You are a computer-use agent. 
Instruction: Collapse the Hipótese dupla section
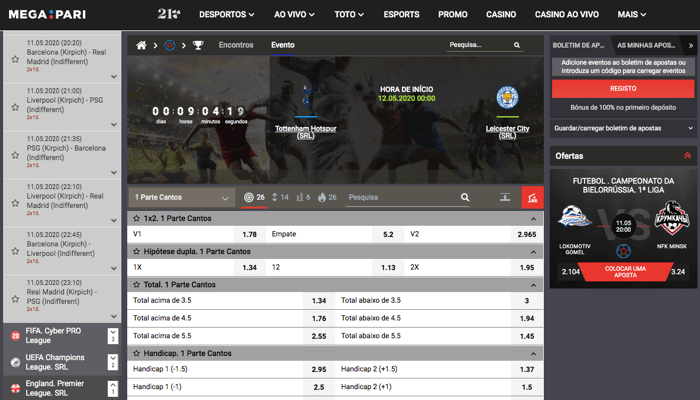click(533, 252)
